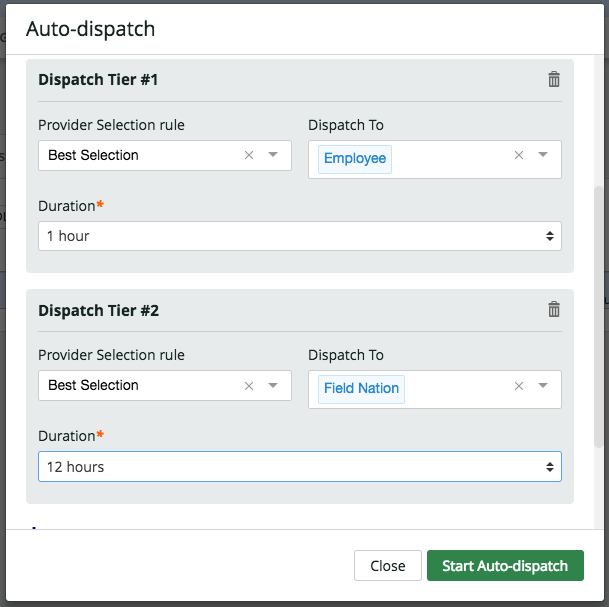The width and height of the screenshot is (609, 607).
Task: Click the Field Nation tag in Dispatch To
Action: 361,389
